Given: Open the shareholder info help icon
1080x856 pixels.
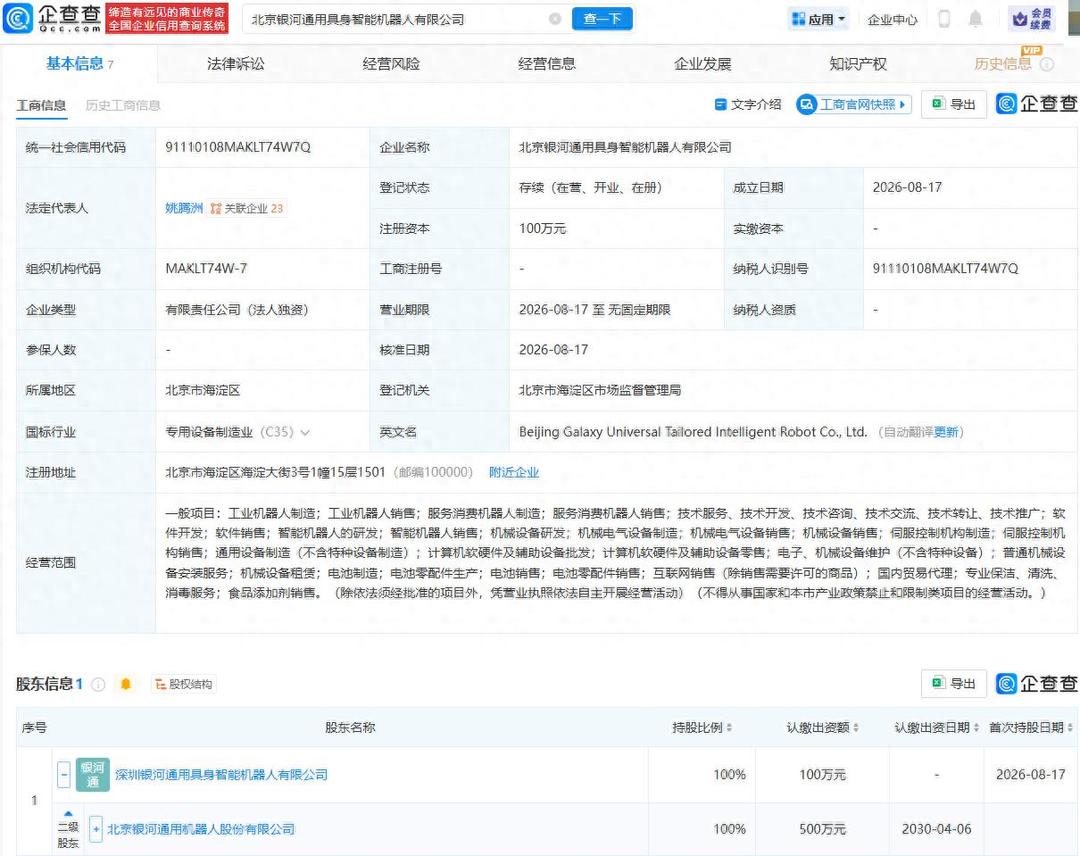Looking at the screenshot, I should pyautogui.click(x=98, y=684).
